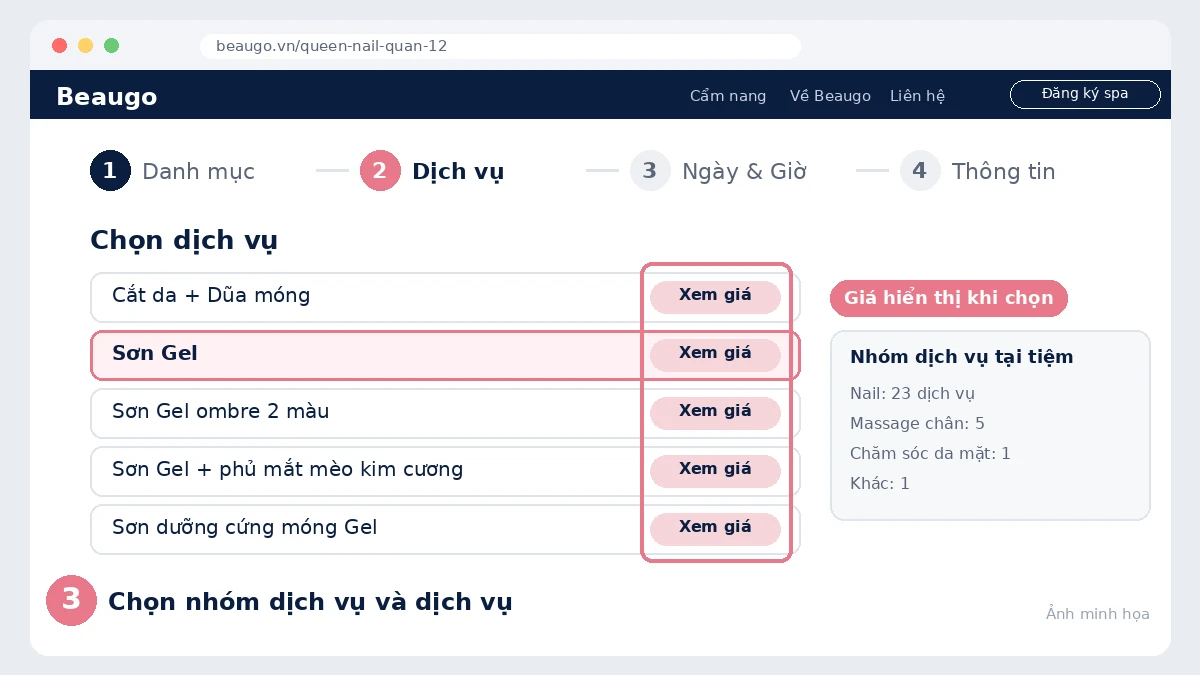Click the address bar showing beaugo.vn/queen-nail-quan-12
The image size is (1200, 675).
500,46
